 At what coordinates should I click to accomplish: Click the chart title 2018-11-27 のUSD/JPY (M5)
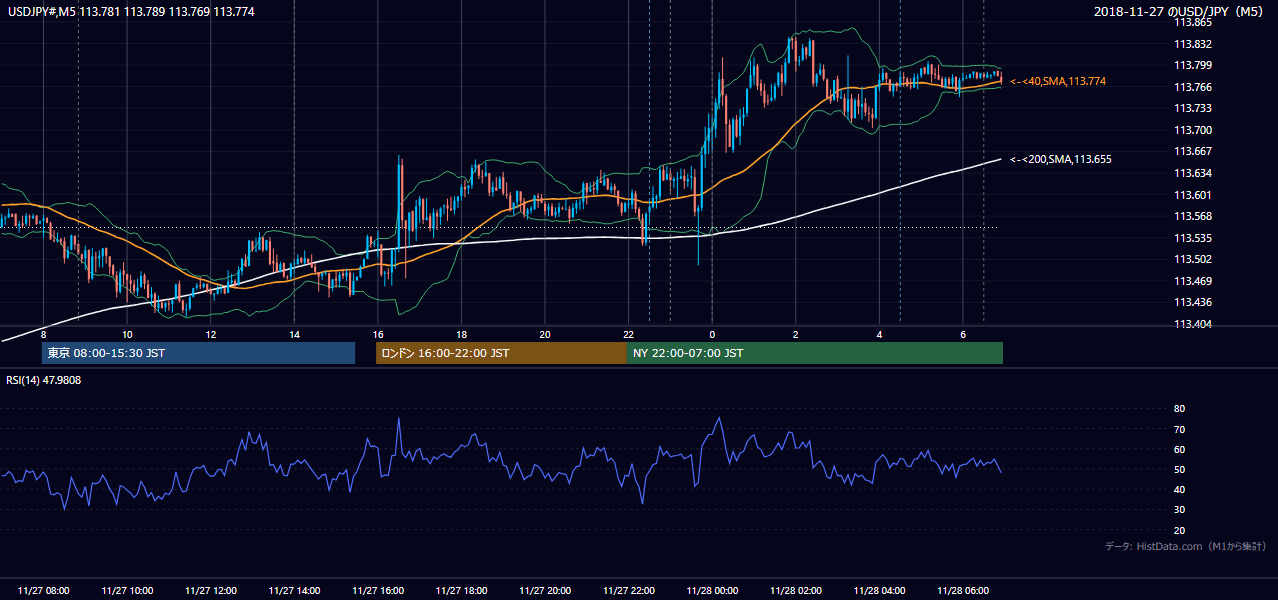coord(1180,12)
